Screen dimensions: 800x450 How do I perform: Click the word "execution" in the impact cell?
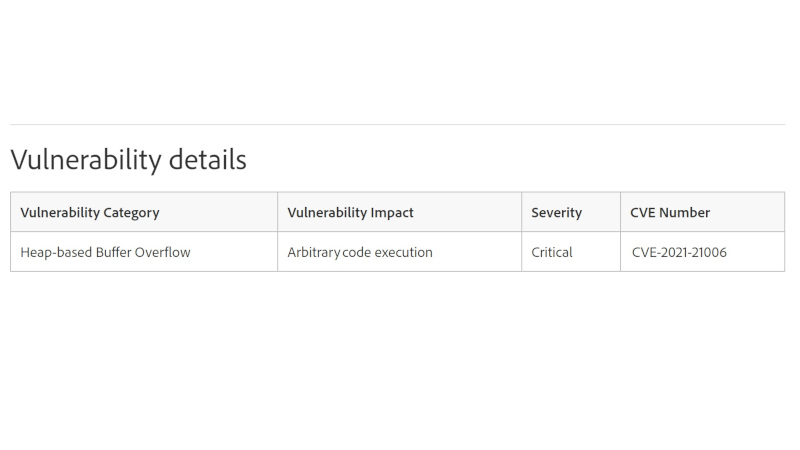[x=404, y=253]
